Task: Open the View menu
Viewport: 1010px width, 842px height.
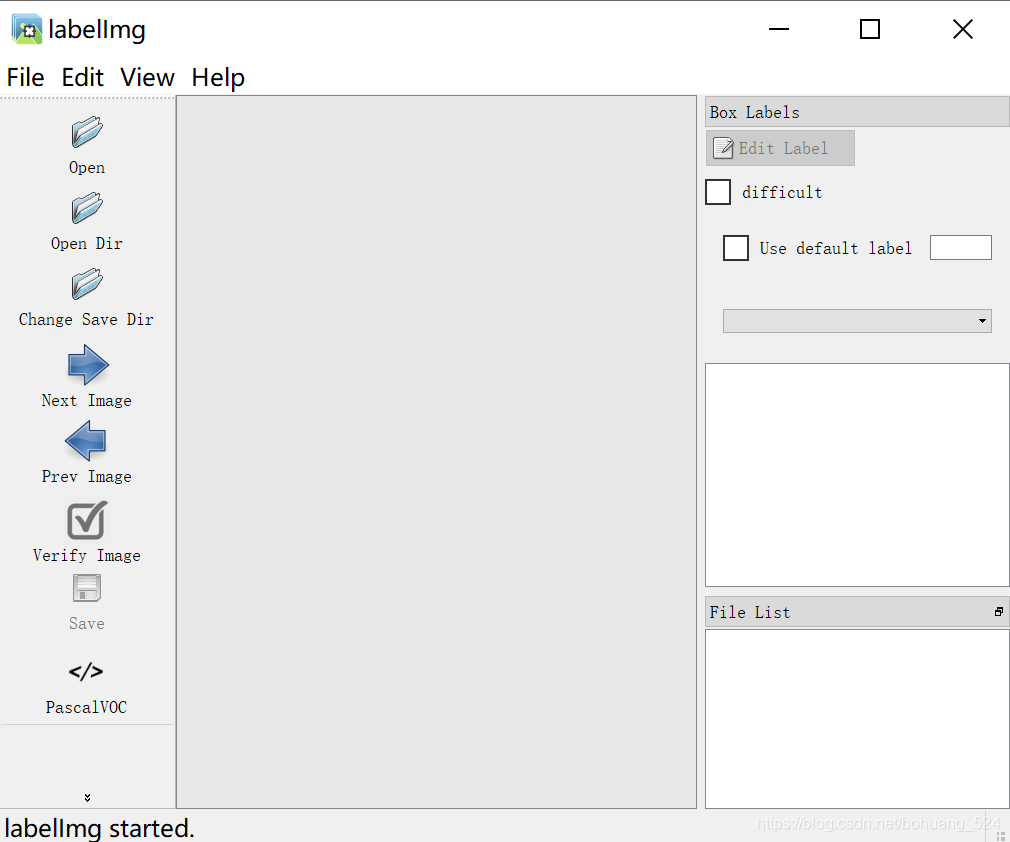Action: [147, 77]
